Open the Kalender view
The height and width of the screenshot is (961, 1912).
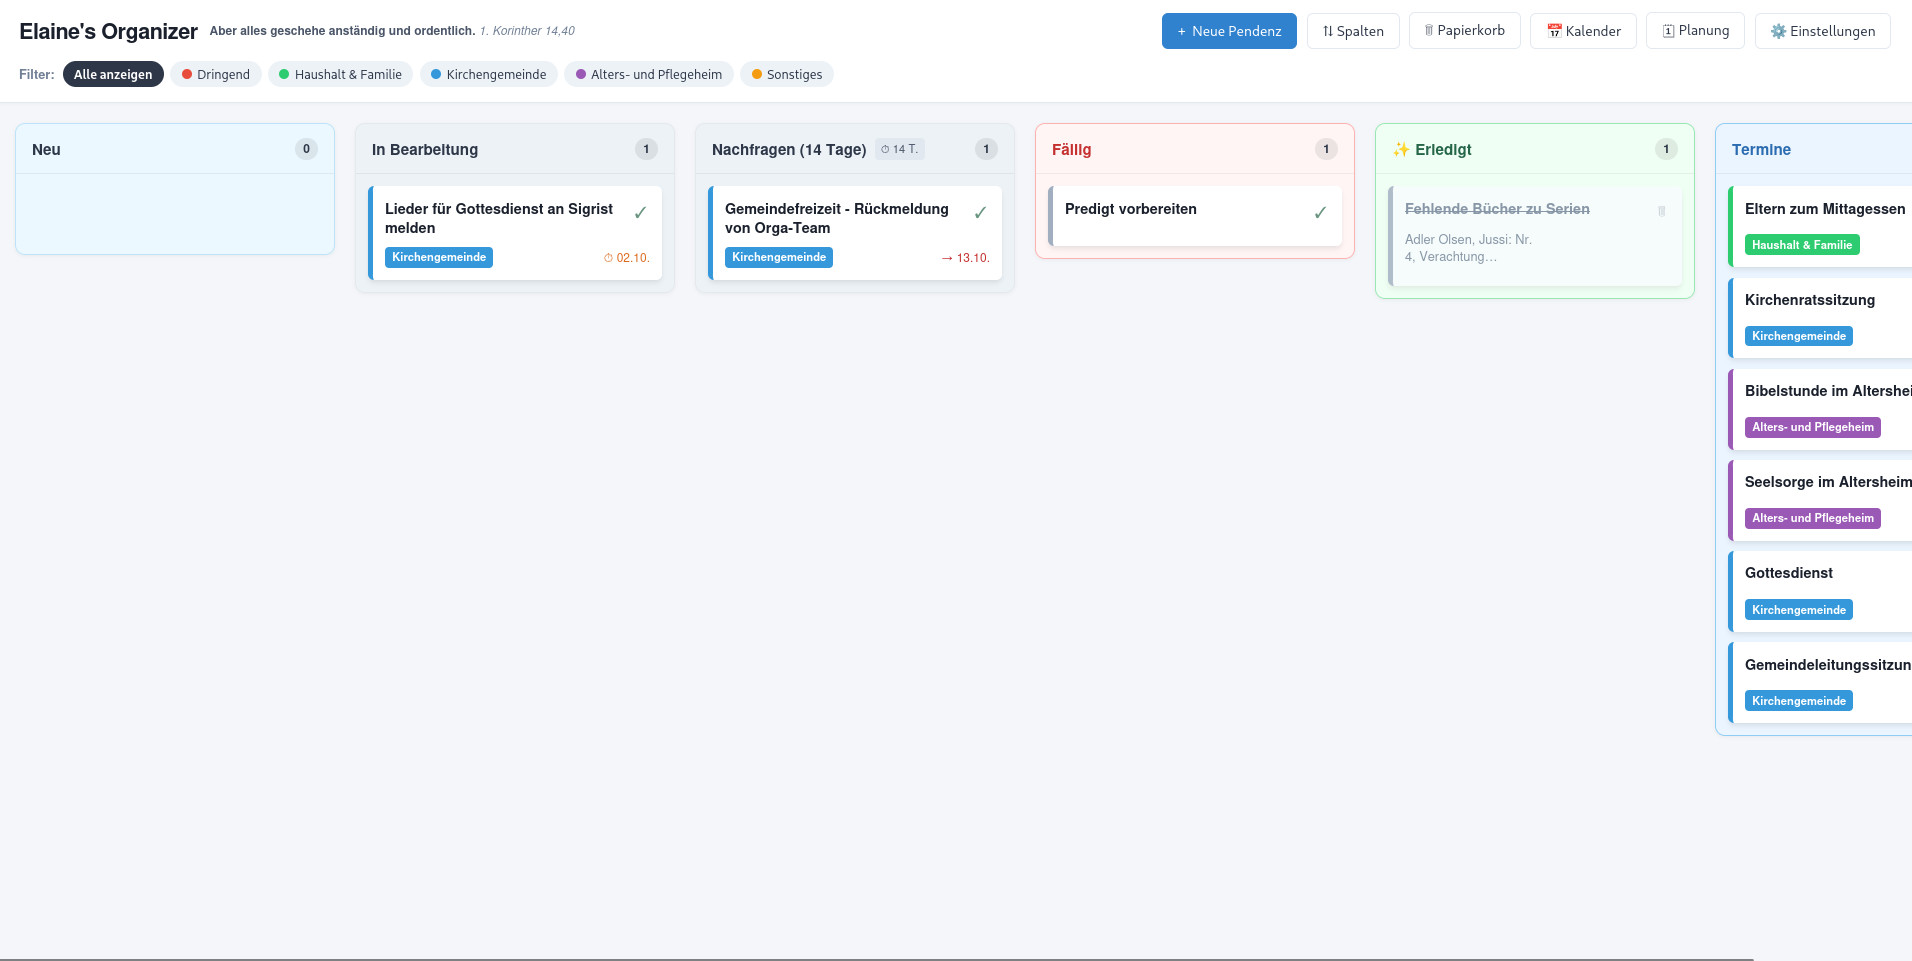[x=1583, y=31]
